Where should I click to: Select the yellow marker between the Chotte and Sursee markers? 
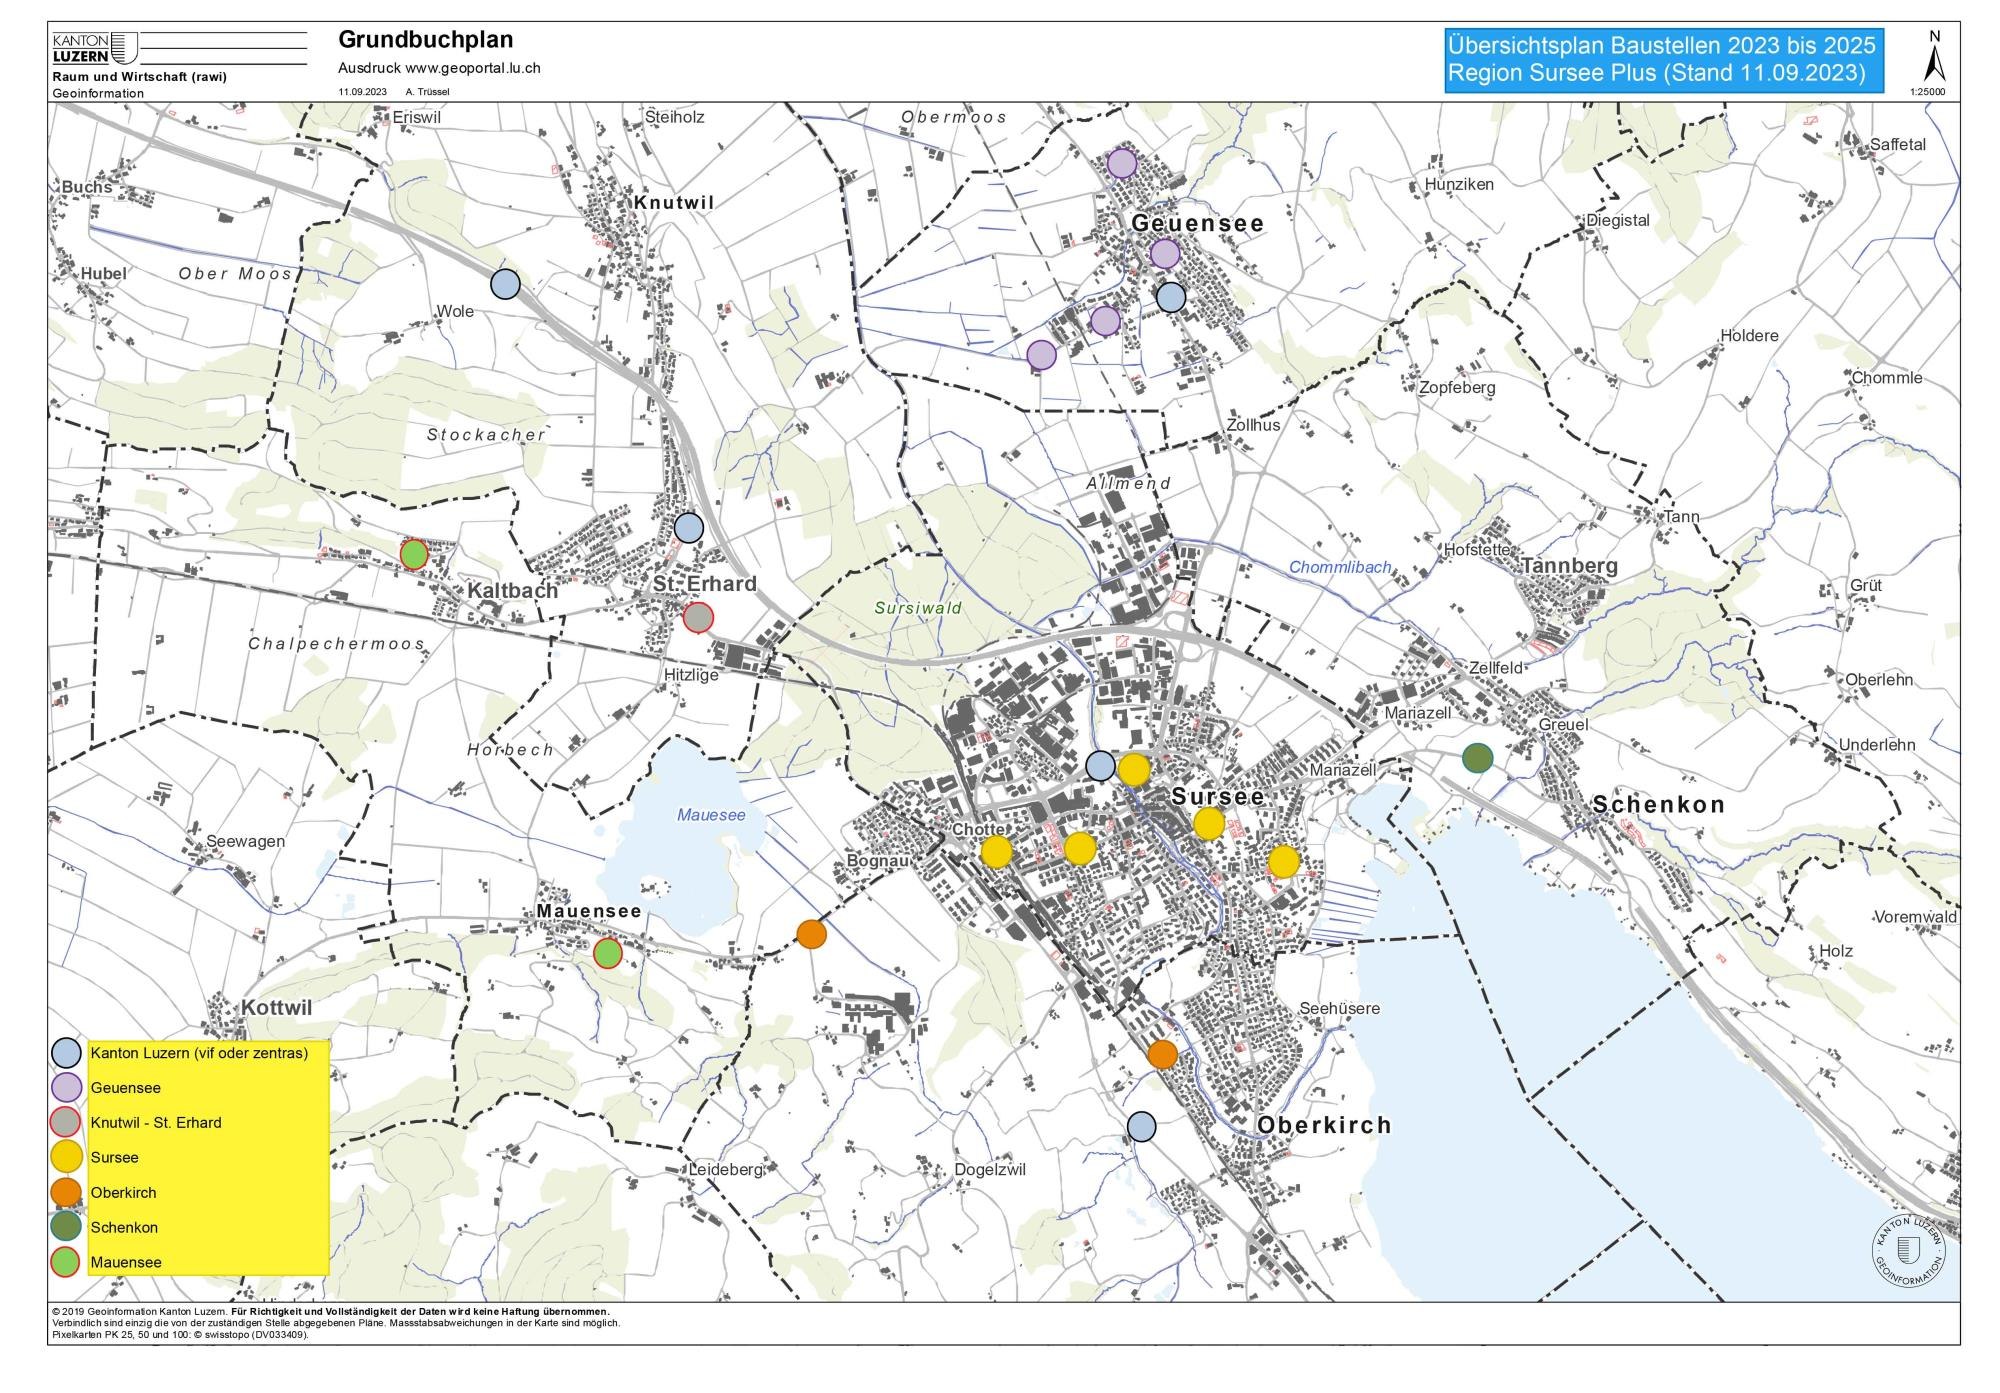[1080, 848]
